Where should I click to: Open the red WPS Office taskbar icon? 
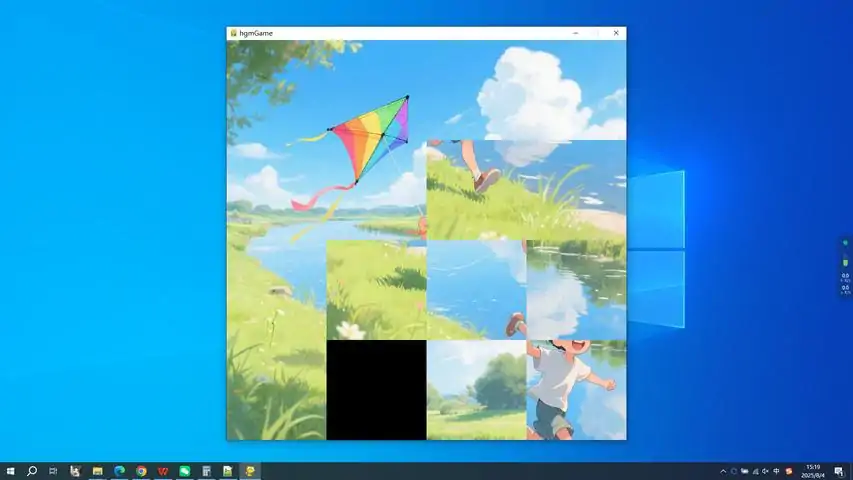coord(163,471)
